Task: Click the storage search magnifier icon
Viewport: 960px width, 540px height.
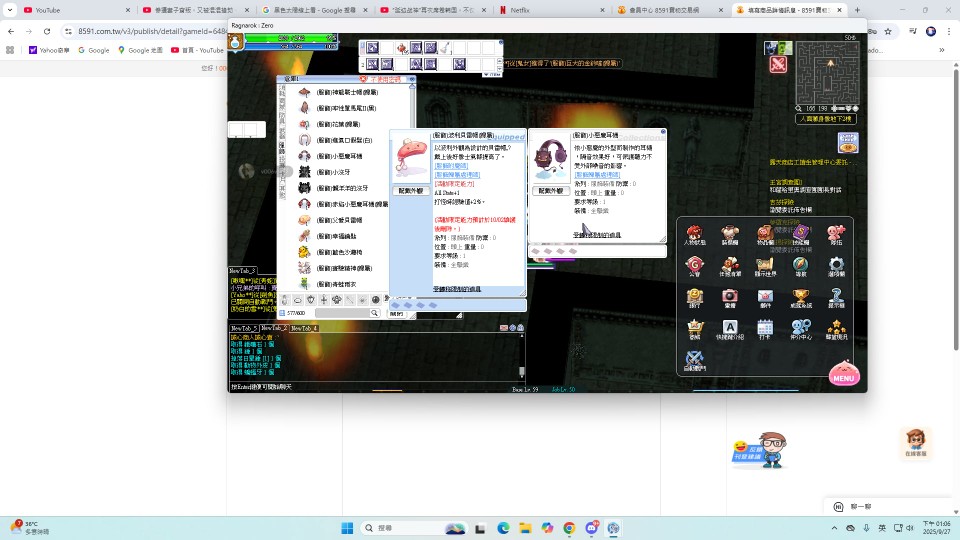Action: pos(375,313)
